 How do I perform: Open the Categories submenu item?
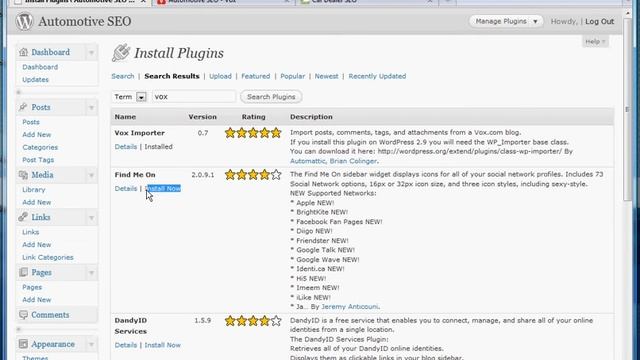pyautogui.click(x=40, y=147)
